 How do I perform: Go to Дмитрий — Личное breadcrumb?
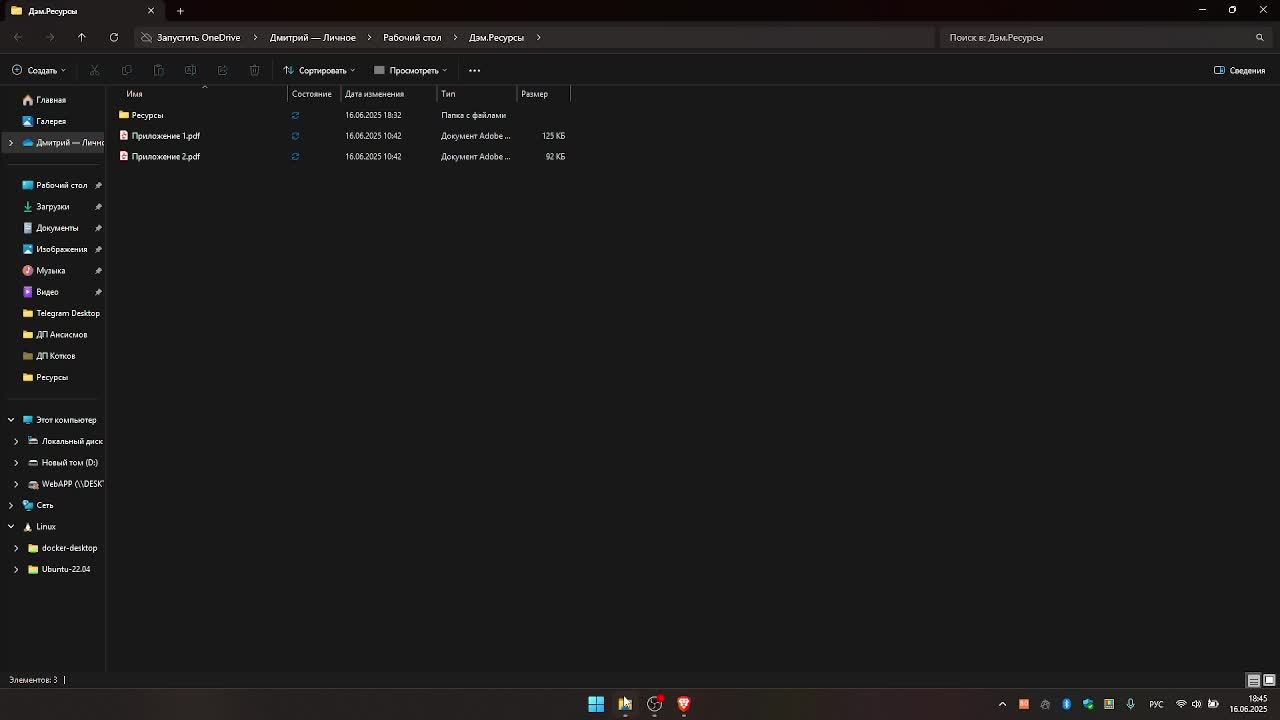[312, 37]
